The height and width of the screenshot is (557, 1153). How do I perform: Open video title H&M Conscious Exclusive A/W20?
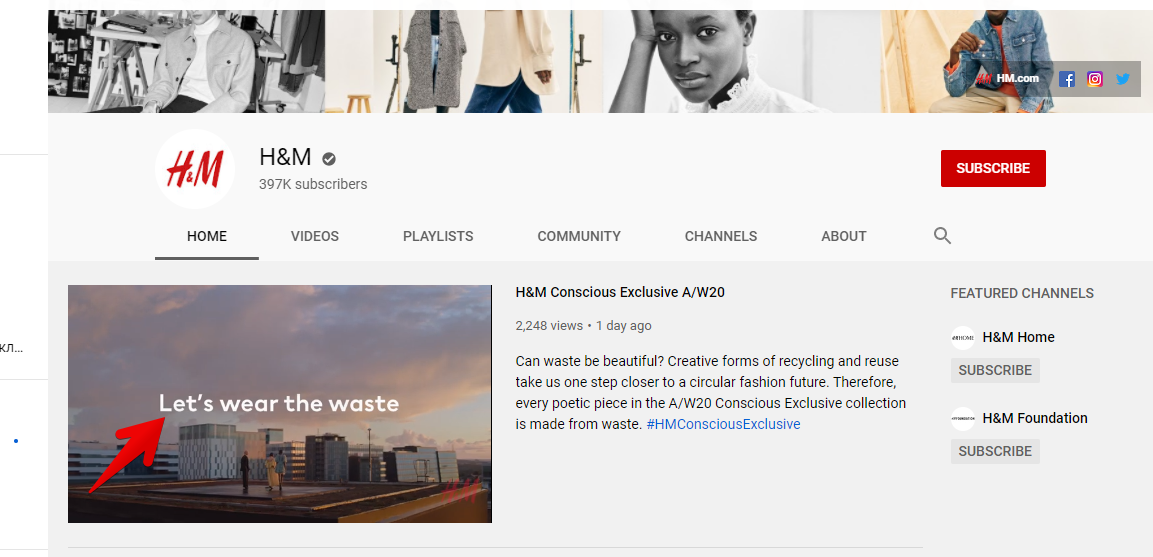click(x=620, y=292)
